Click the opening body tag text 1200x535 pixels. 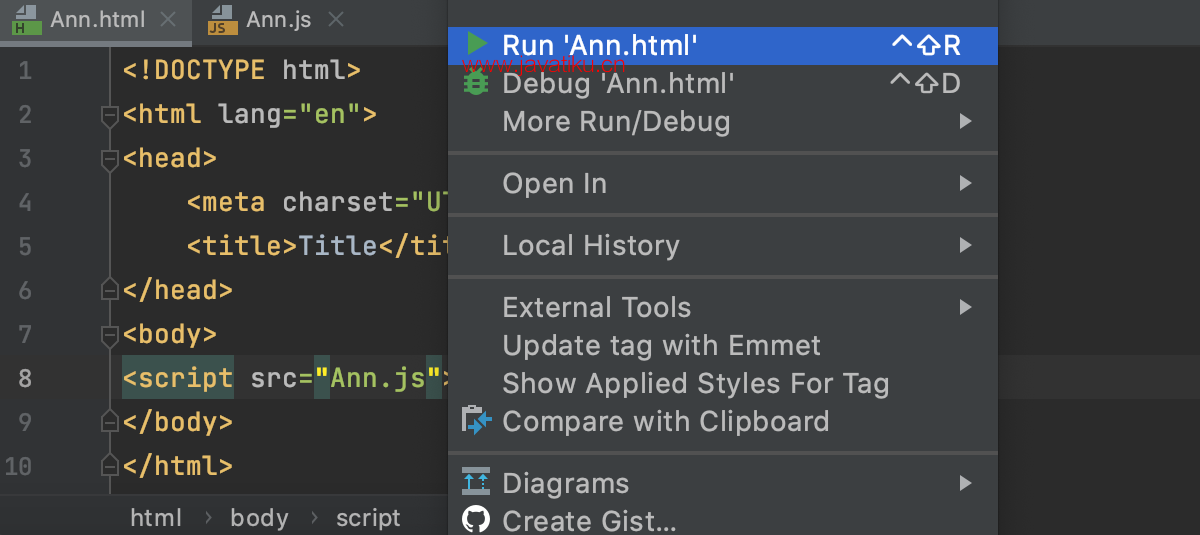(169, 335)
